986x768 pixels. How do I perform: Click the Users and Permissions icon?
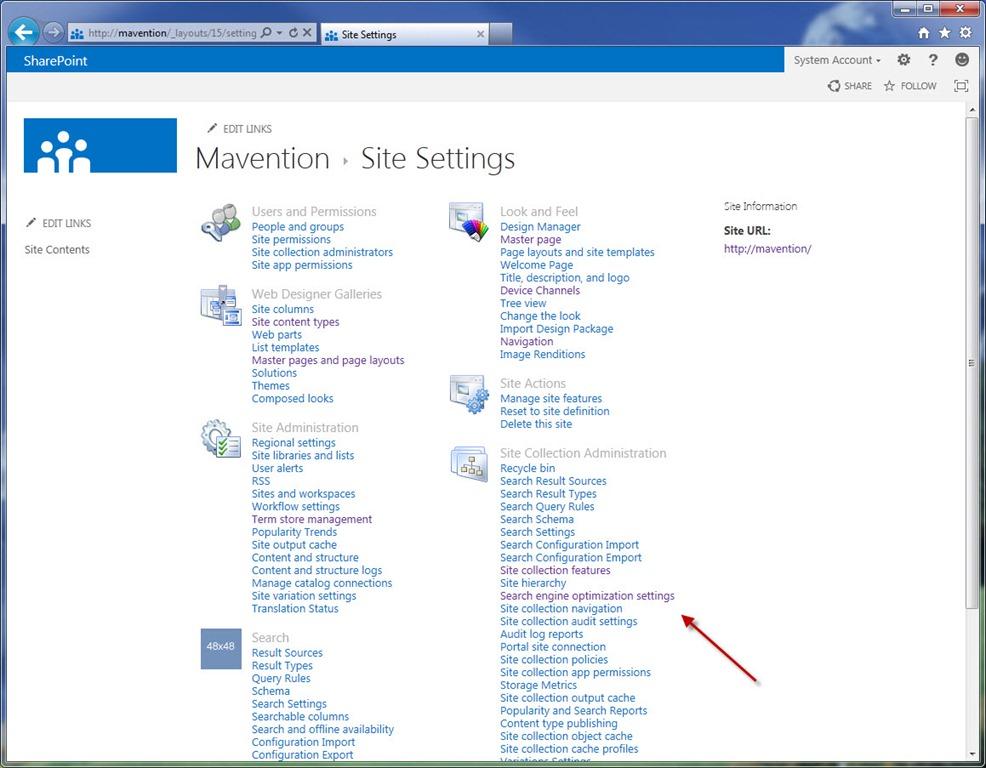tap(221, 223)
